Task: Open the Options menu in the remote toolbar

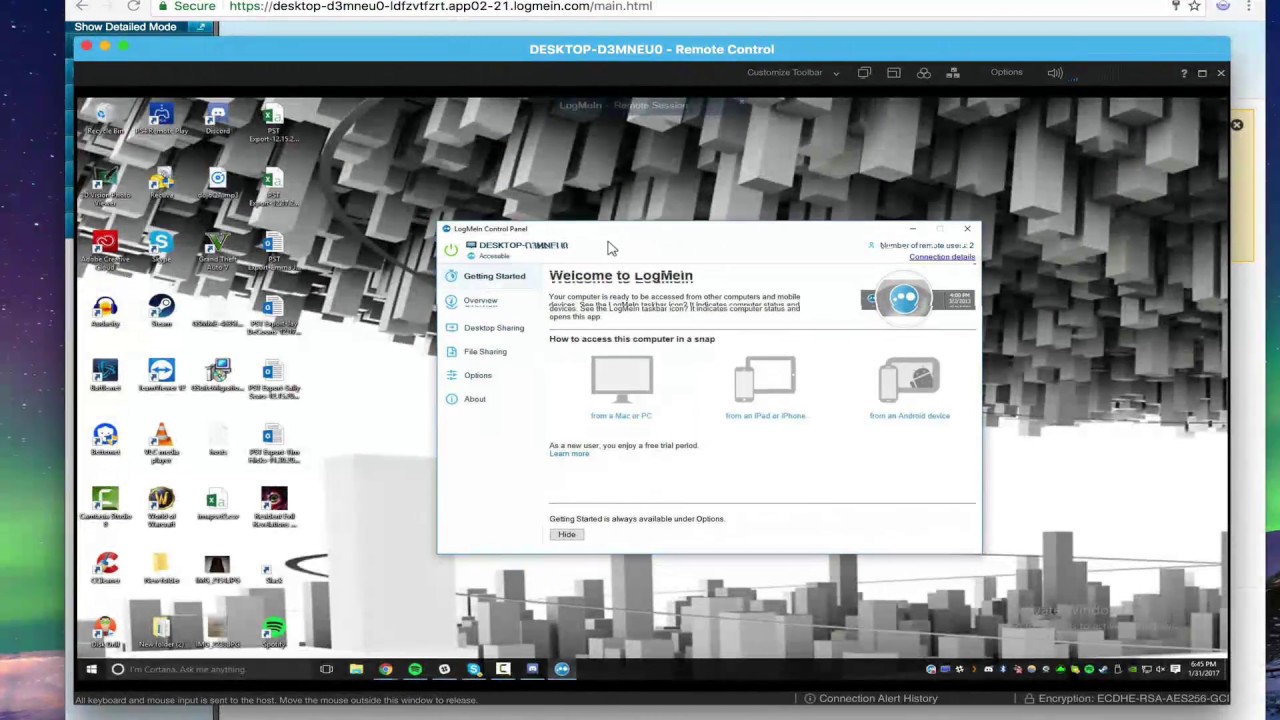Action: coord(1006,72)
